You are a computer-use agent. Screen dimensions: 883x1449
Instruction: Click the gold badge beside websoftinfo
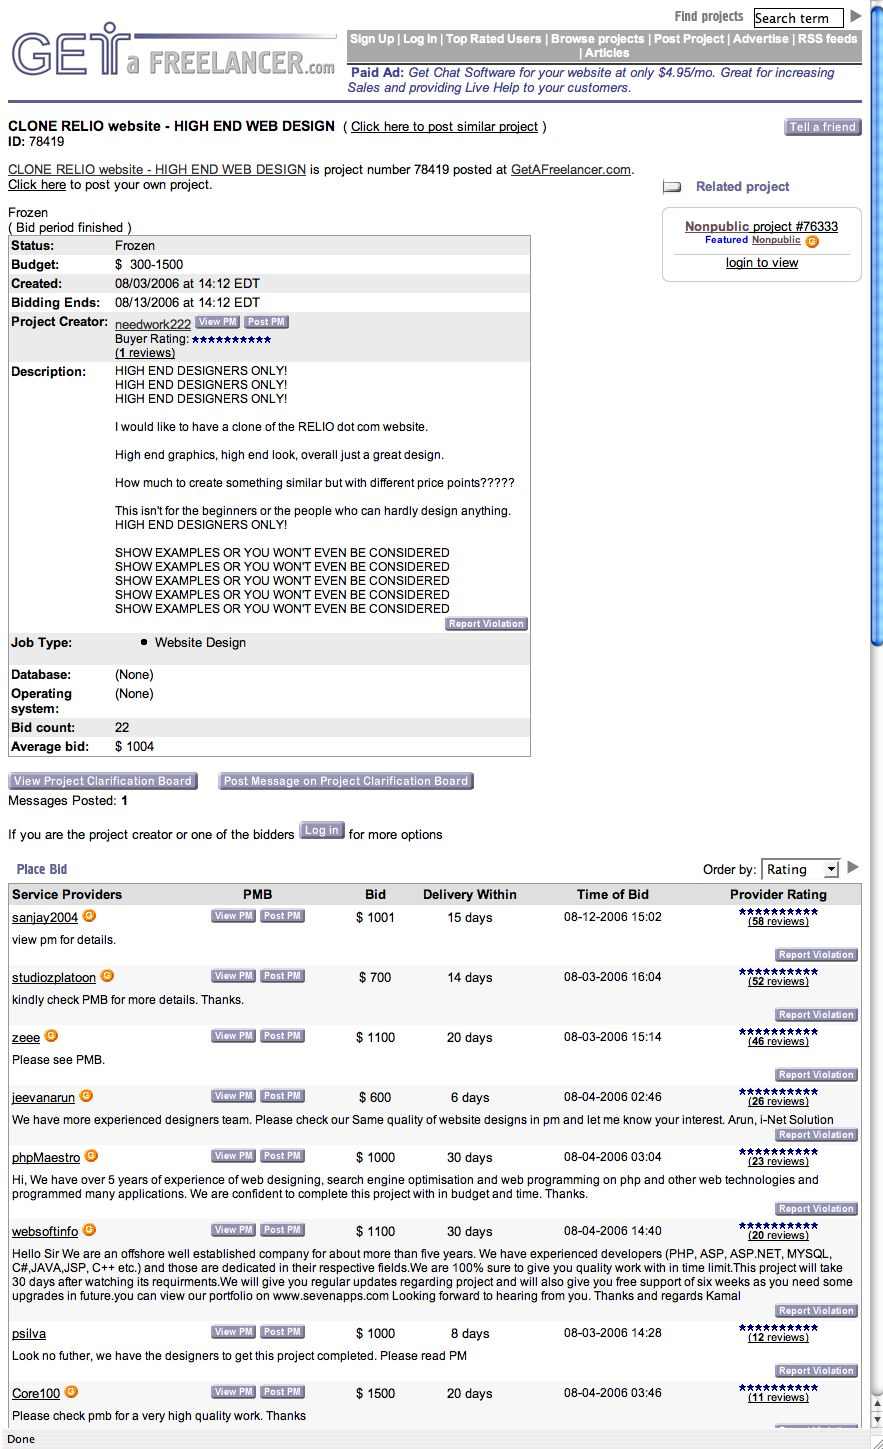click(89, 1230)
